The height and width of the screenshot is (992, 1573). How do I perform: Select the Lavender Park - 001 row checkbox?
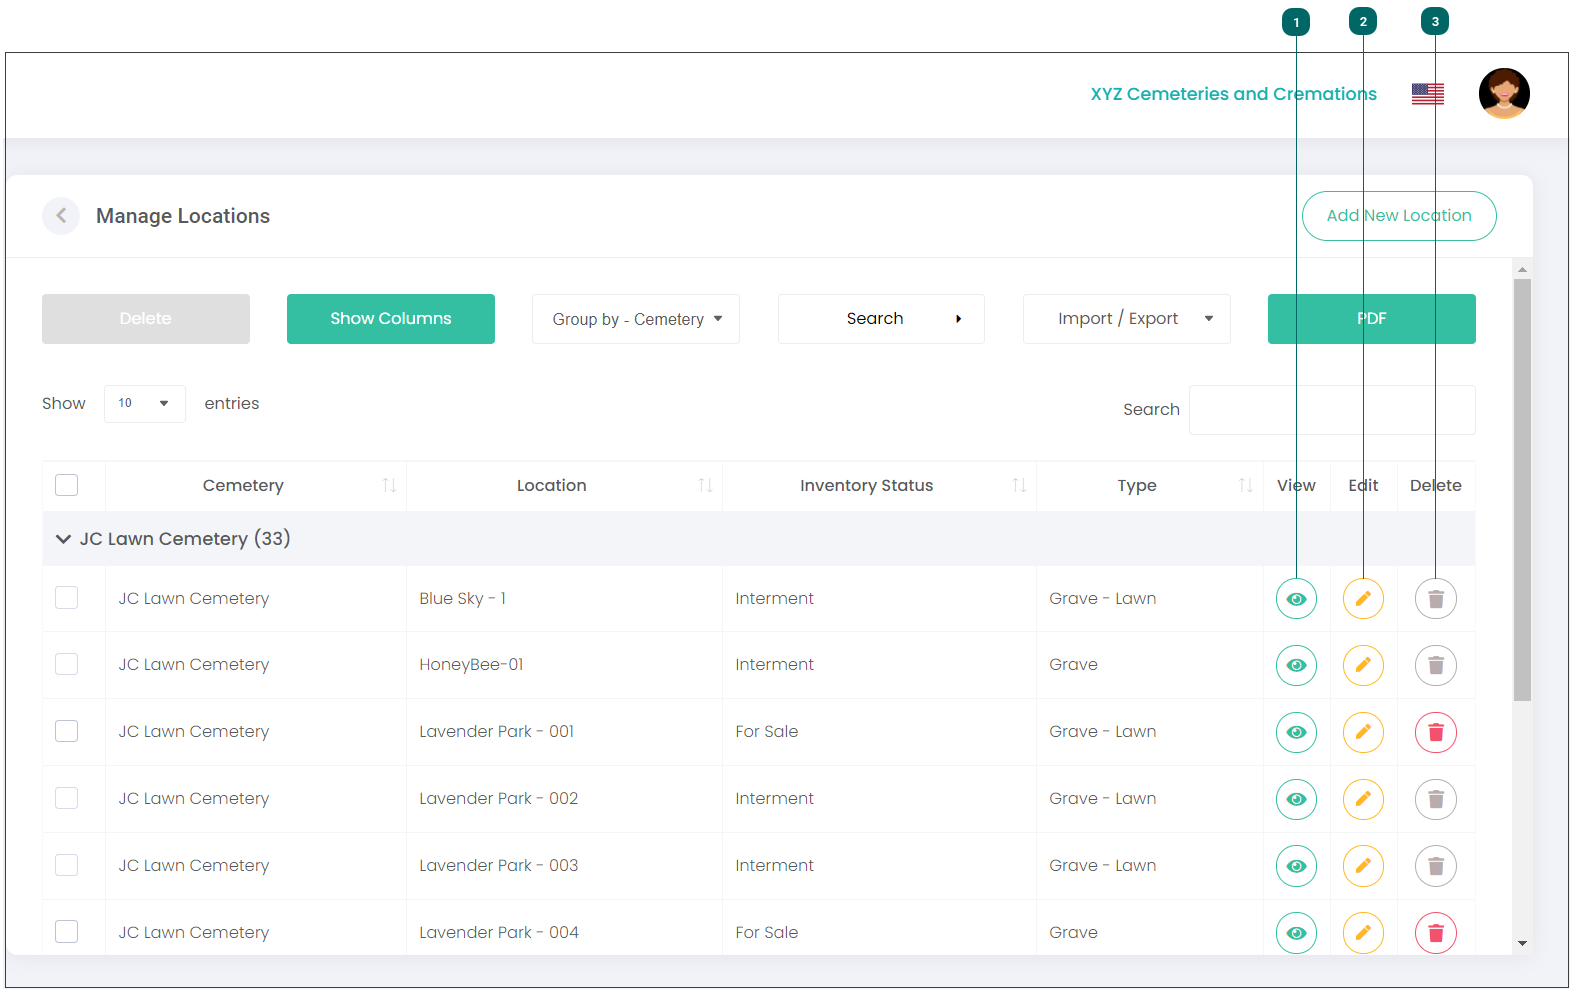point(67,731)
